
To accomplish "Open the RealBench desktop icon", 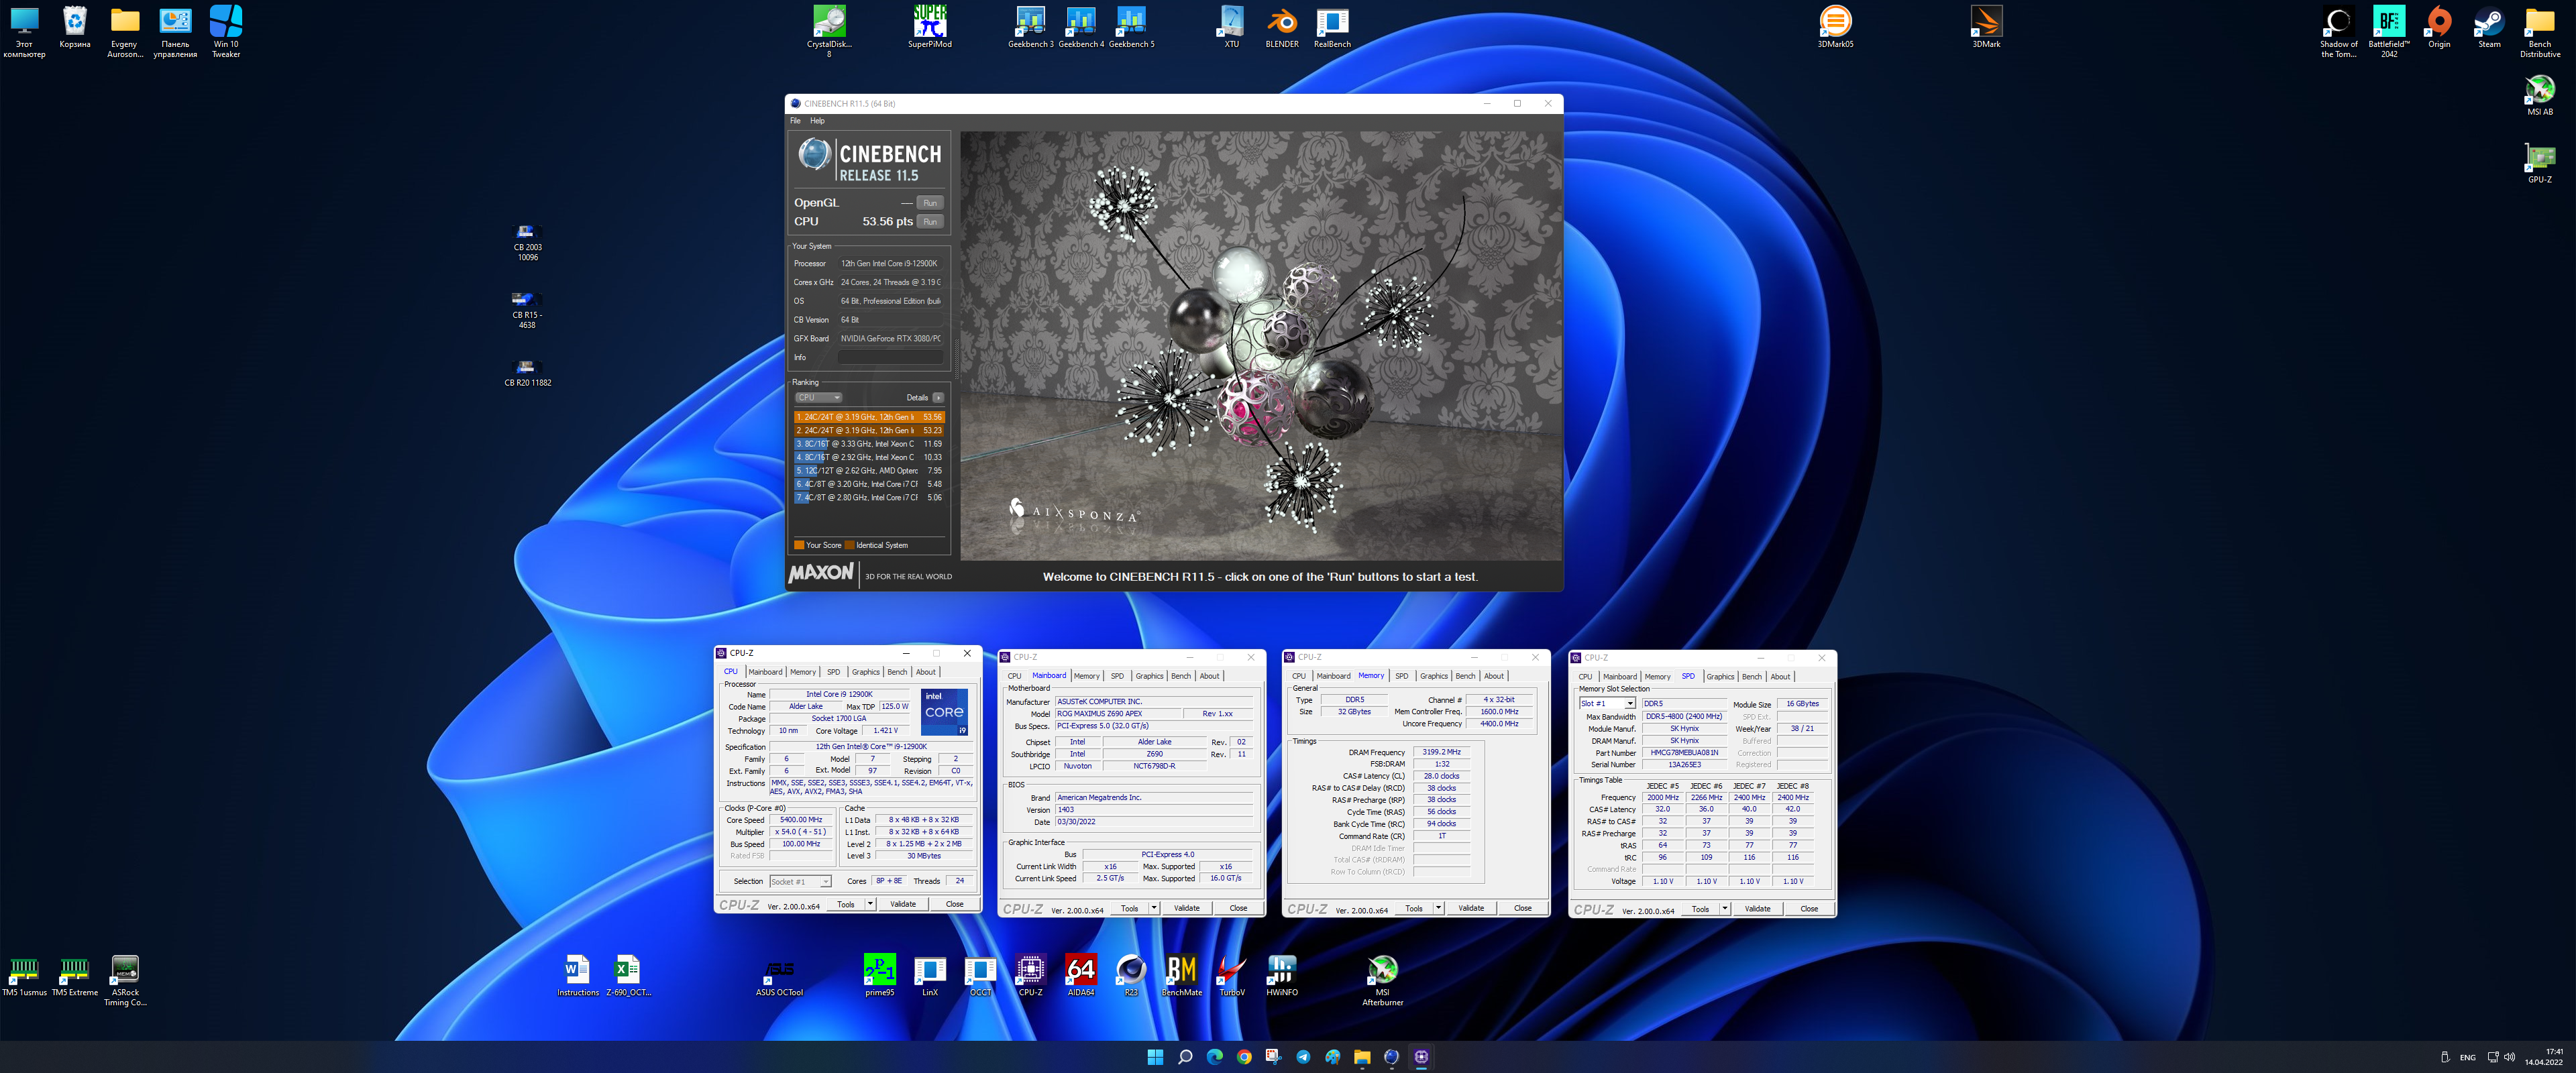I will coord(1332,27).
